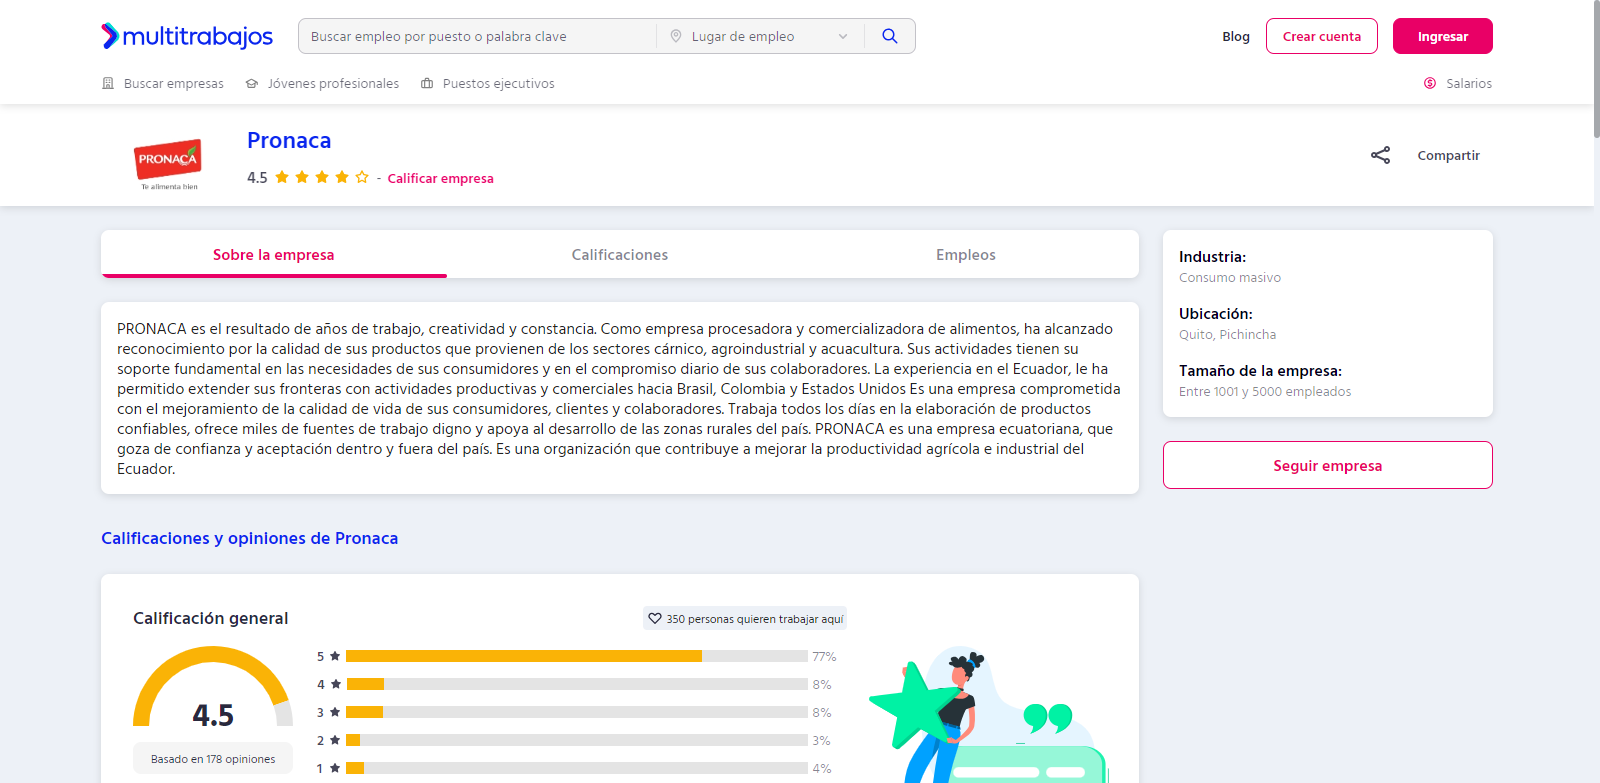
Task: Switch to the Empleos tab
Action: coord(966,255)
